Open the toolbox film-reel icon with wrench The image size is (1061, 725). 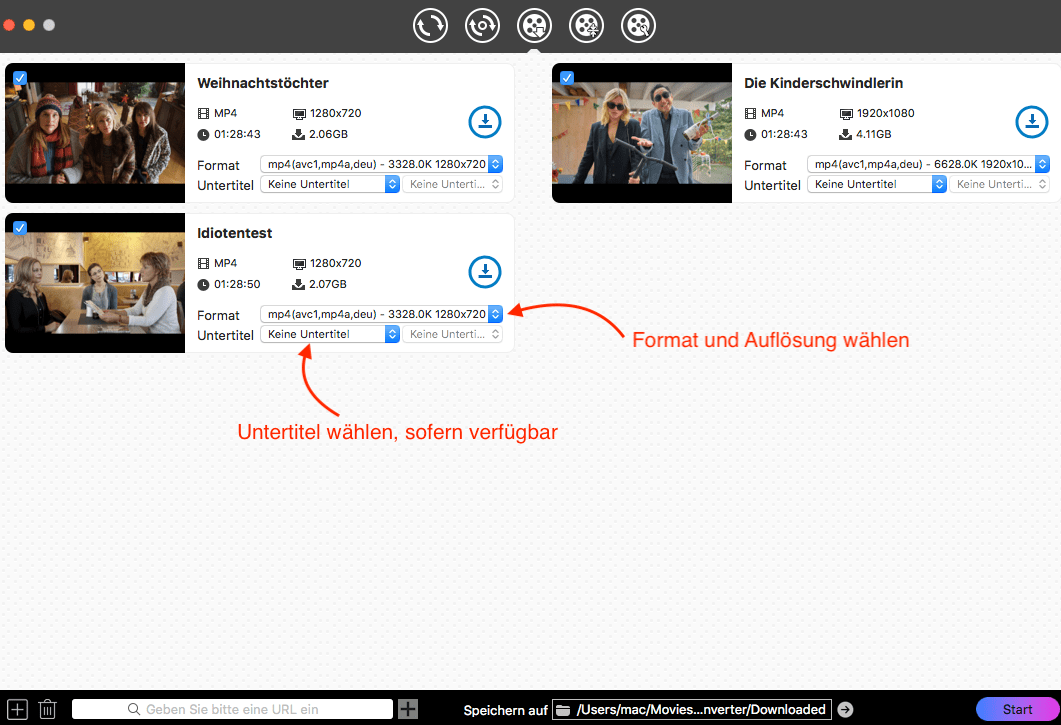(638, 25)
